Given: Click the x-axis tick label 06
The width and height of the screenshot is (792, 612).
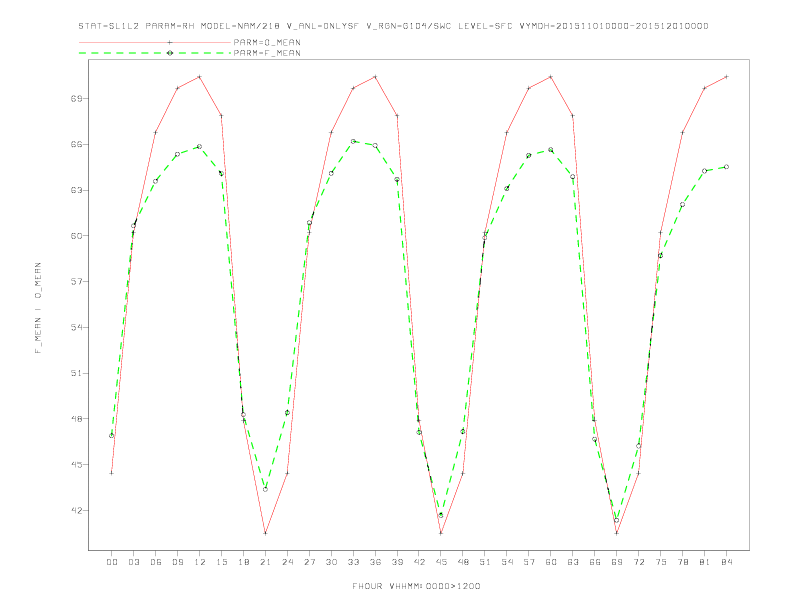Looking at the screenshot, I should pos(156,562).
